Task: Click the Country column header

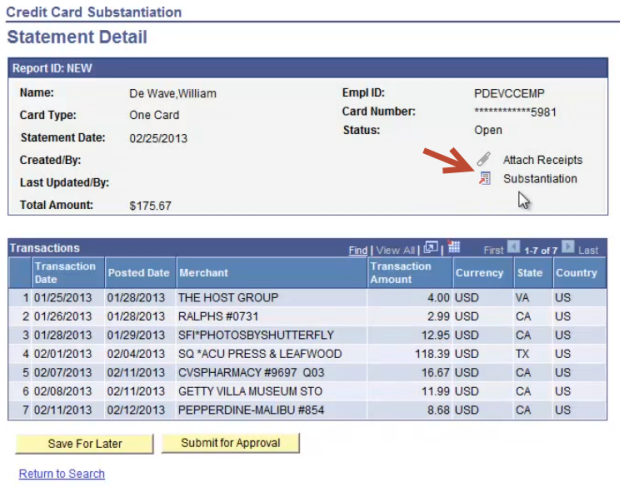Action: click(576, 273)
